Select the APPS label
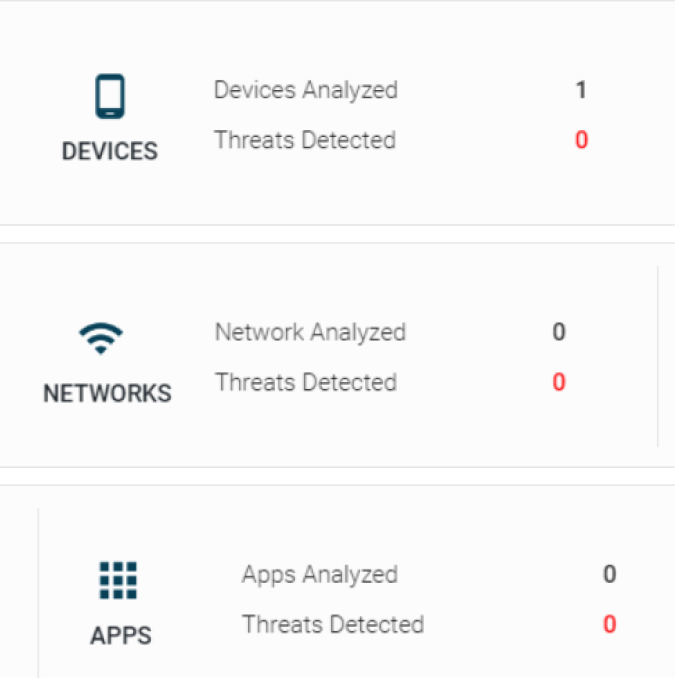The width and height of the screenshot is (675, 678). 120,635
